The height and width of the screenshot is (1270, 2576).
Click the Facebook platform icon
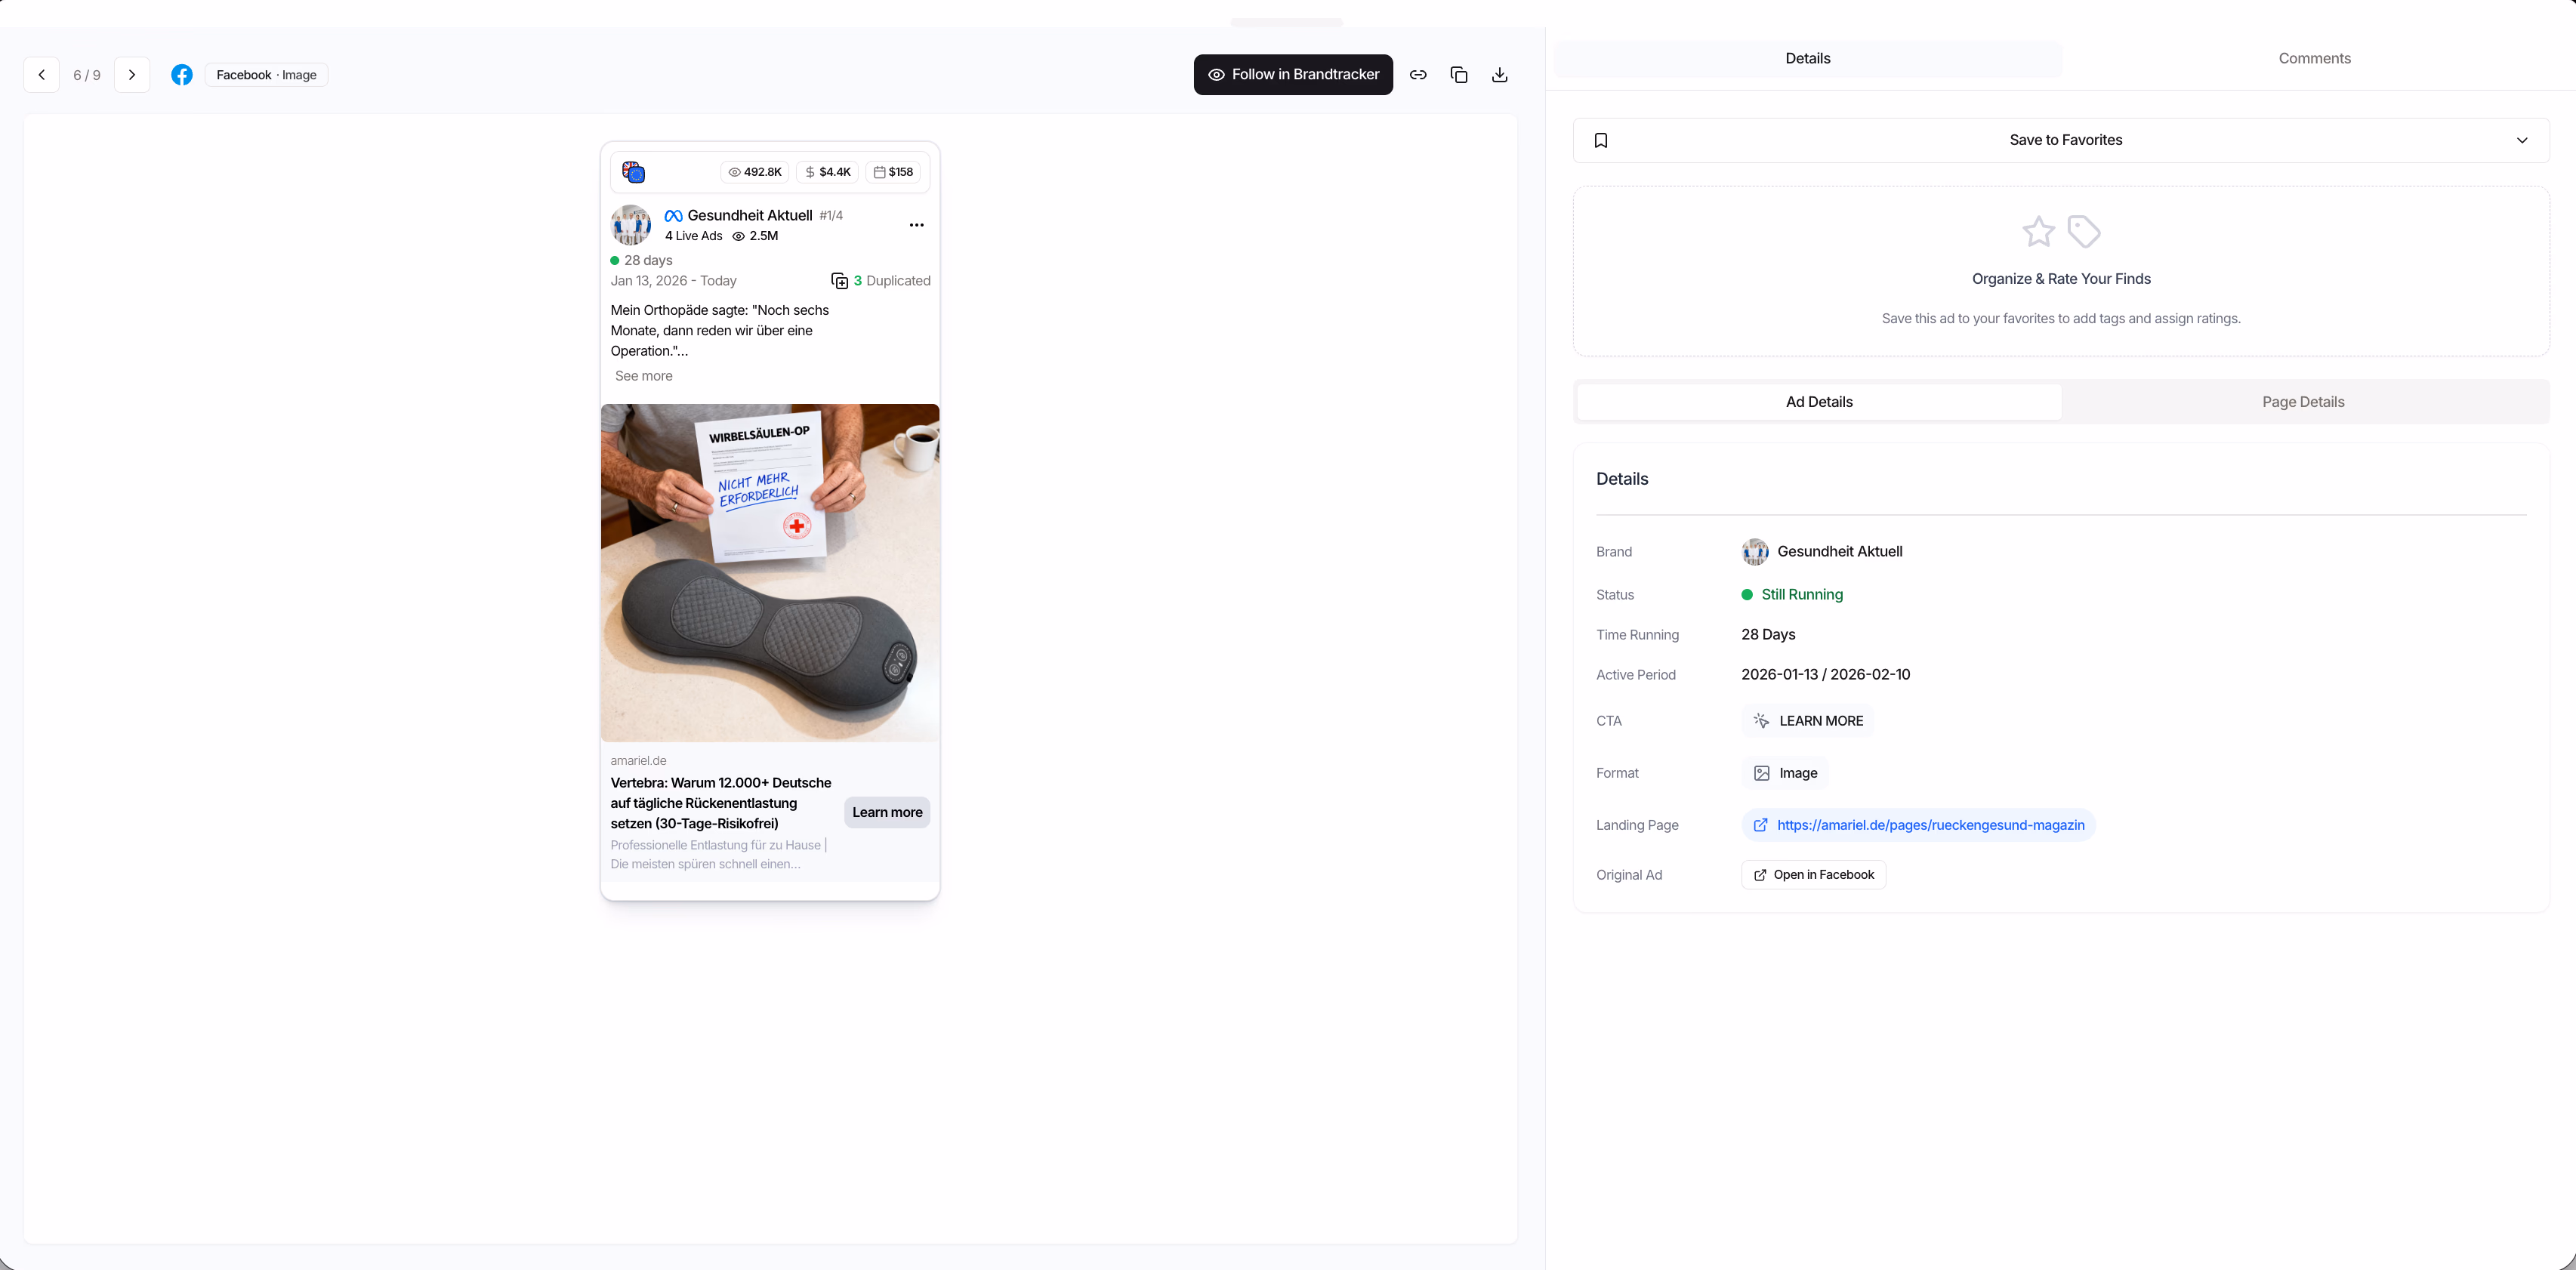(x=182, y=75)
